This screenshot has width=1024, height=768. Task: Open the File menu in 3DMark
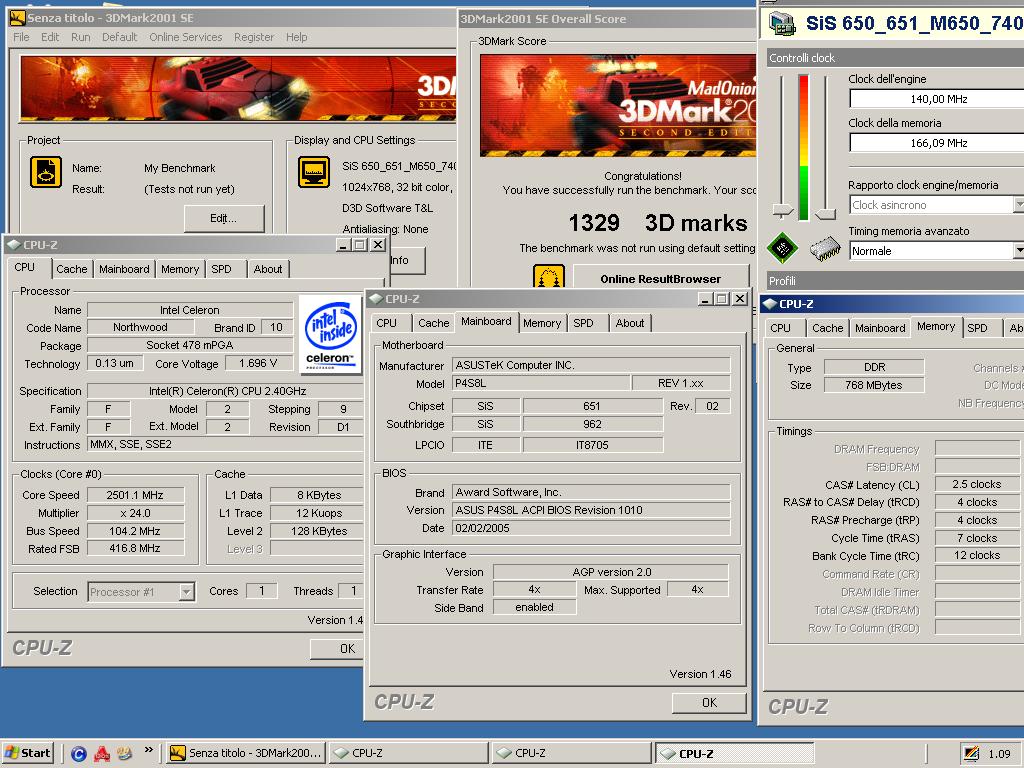click(22, 37)
